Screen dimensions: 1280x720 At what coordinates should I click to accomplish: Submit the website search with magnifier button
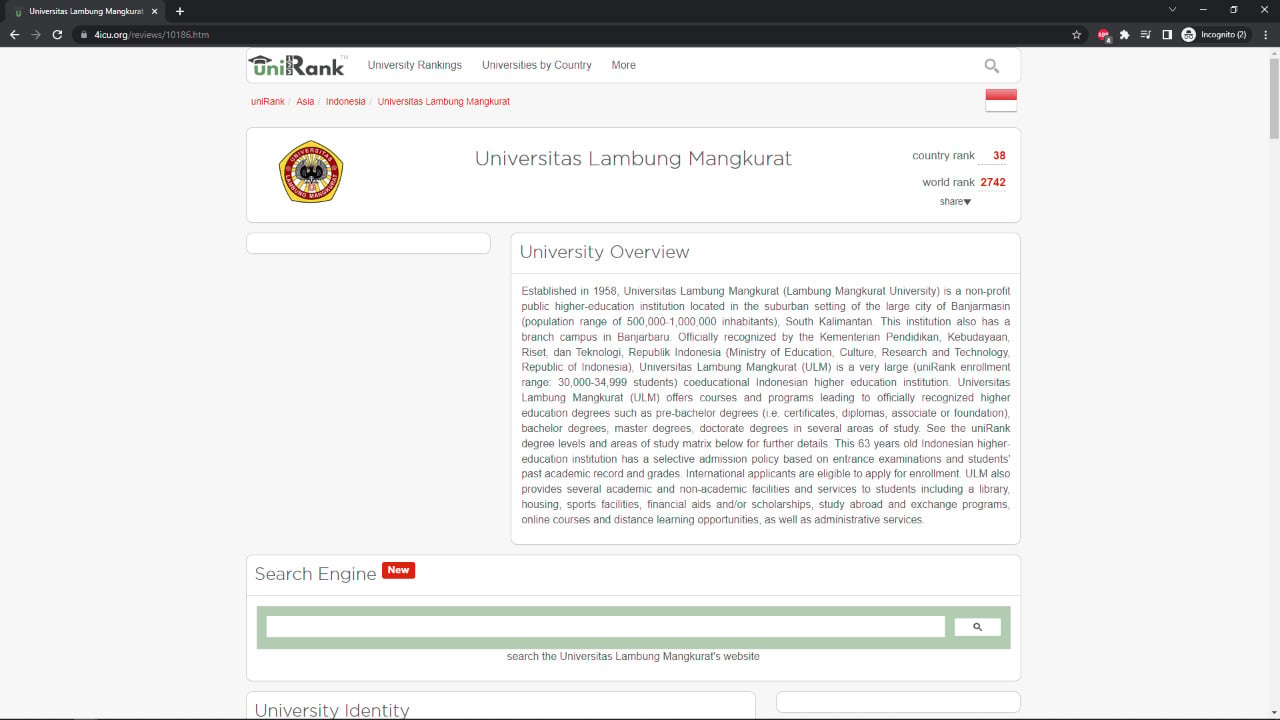tap(977, 627)
